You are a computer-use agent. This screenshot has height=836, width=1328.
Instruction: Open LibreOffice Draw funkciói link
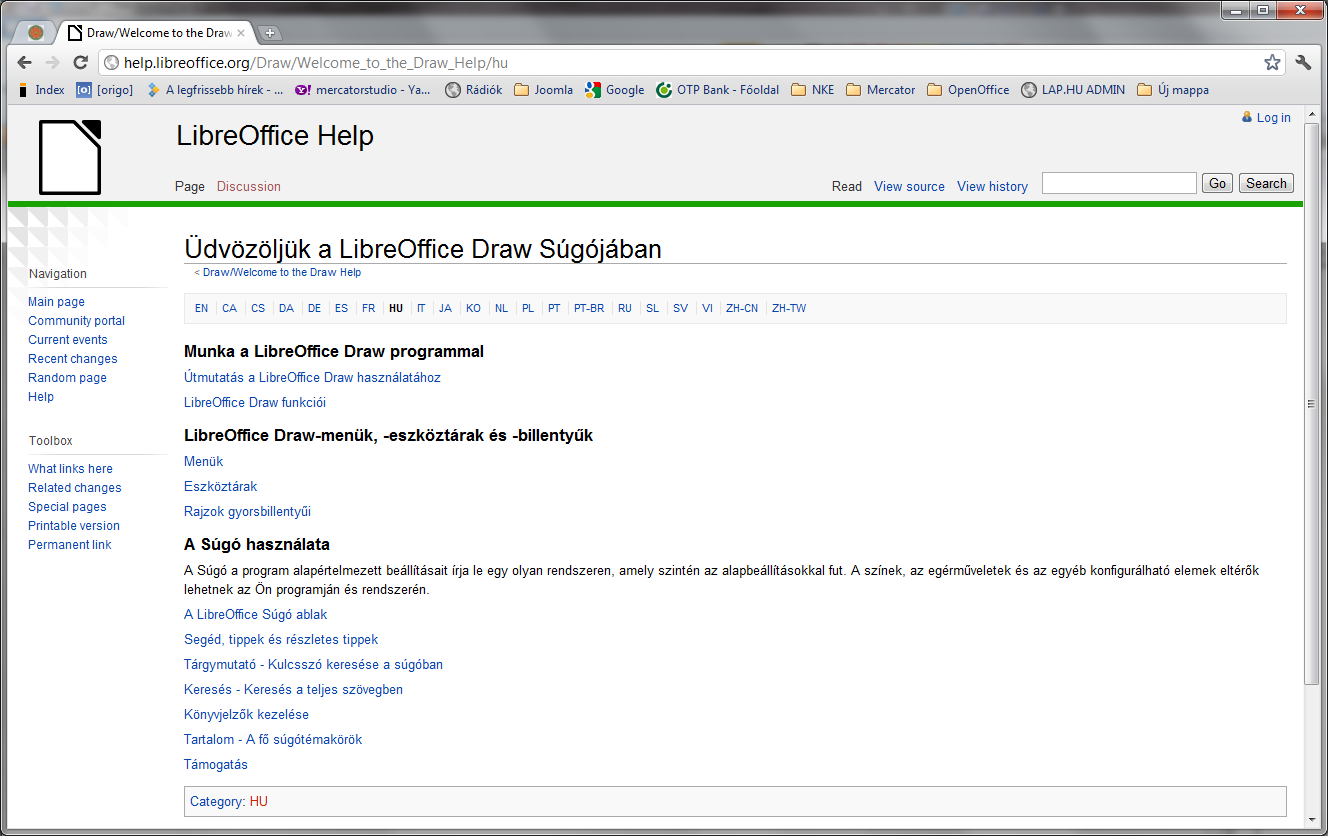(255, 403)
